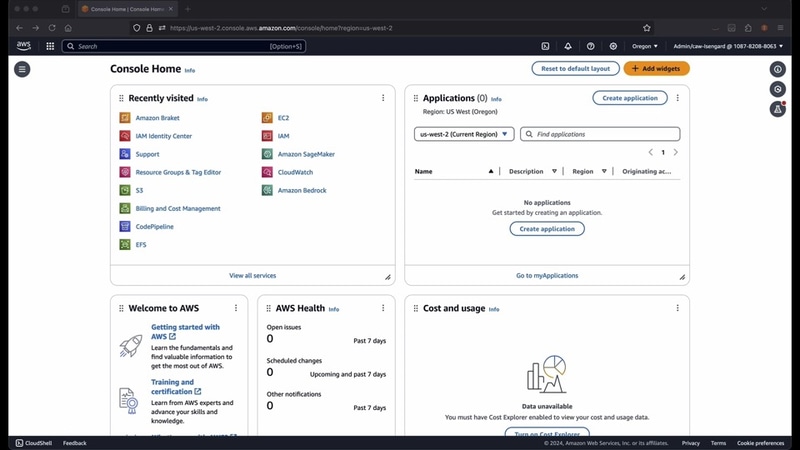Open CloudShell in the footer
The width and height of the screenshot is (800, 450).
click(34, 443)
